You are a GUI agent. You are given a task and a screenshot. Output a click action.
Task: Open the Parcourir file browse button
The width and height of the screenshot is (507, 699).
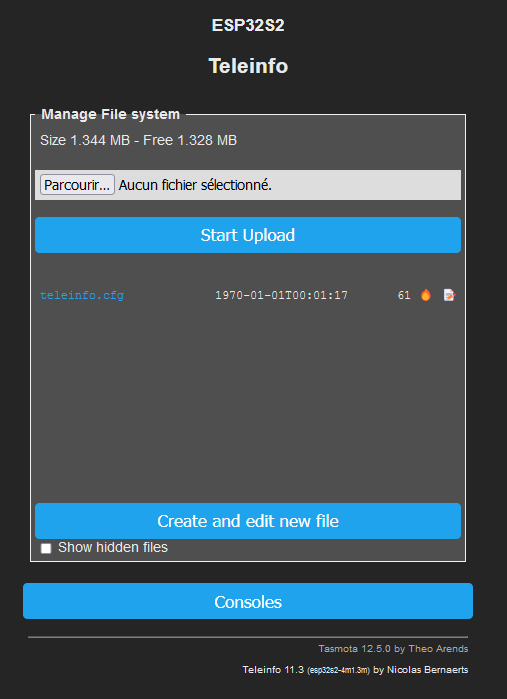tap(77, 185)
